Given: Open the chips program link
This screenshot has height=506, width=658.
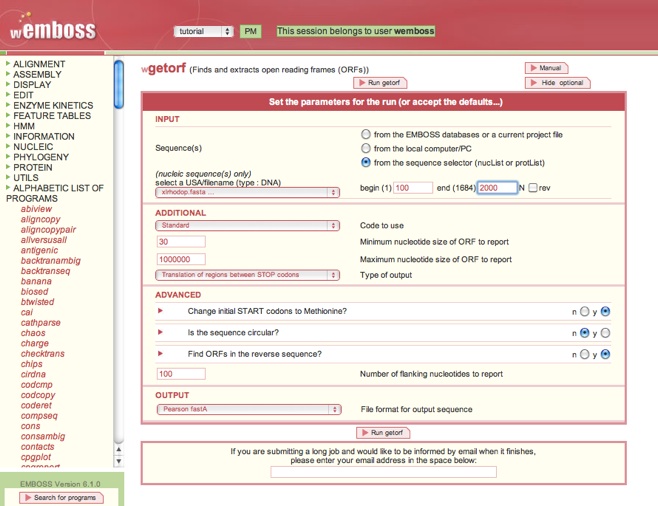Looking at the screenshot, I should 31,364.
